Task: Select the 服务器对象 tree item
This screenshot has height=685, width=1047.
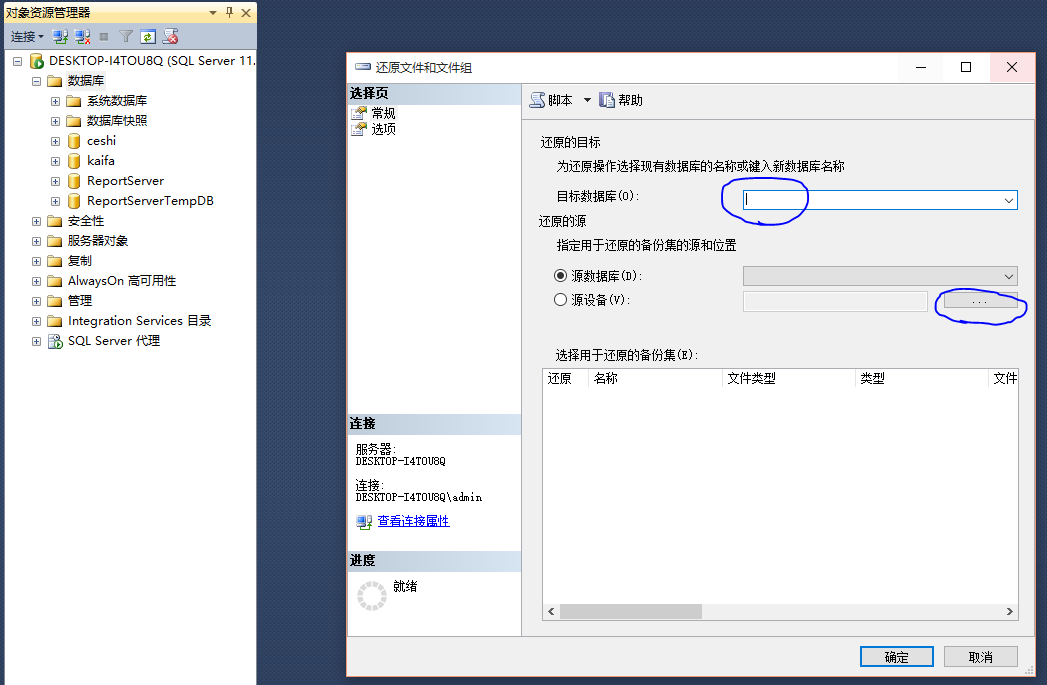Action: click(97, 241)
